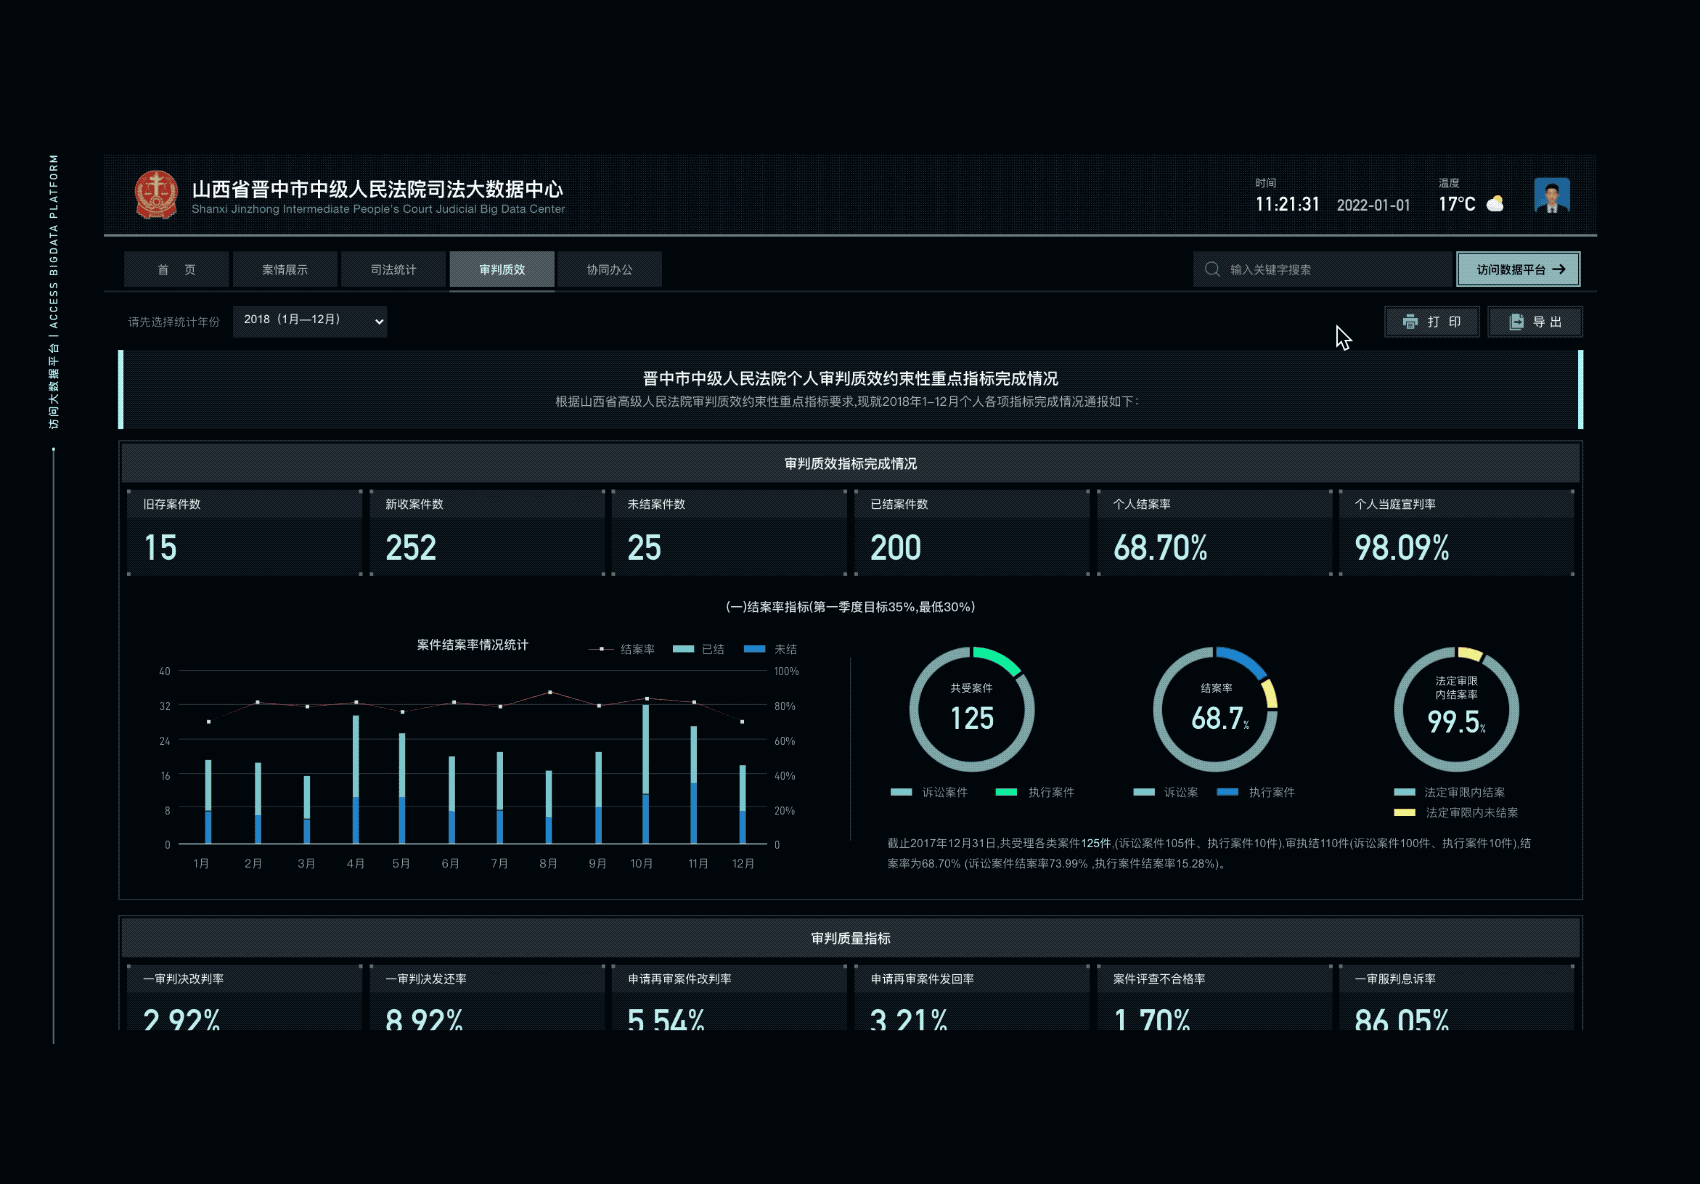Toggle 诉讼案 legend under 结案率 donut
This screenshot has height=1184, width=1700.
pos(1165,792)
